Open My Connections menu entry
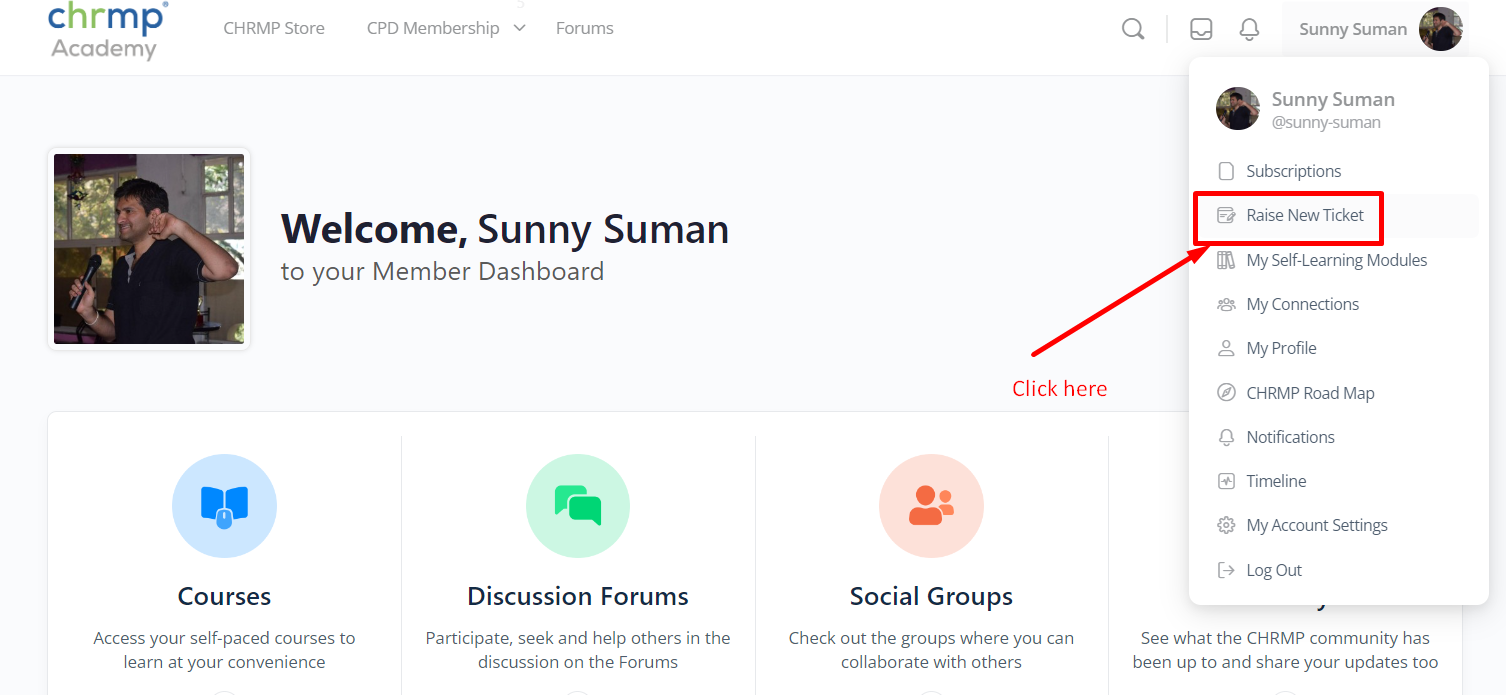 pos(1303,304)
